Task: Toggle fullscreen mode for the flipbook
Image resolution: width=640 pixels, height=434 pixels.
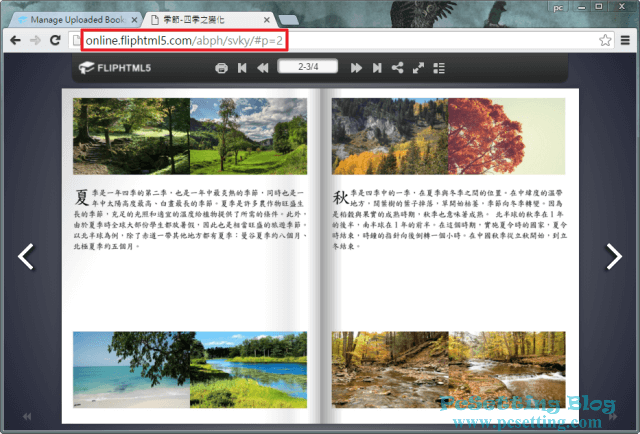Action: [418, 68]
